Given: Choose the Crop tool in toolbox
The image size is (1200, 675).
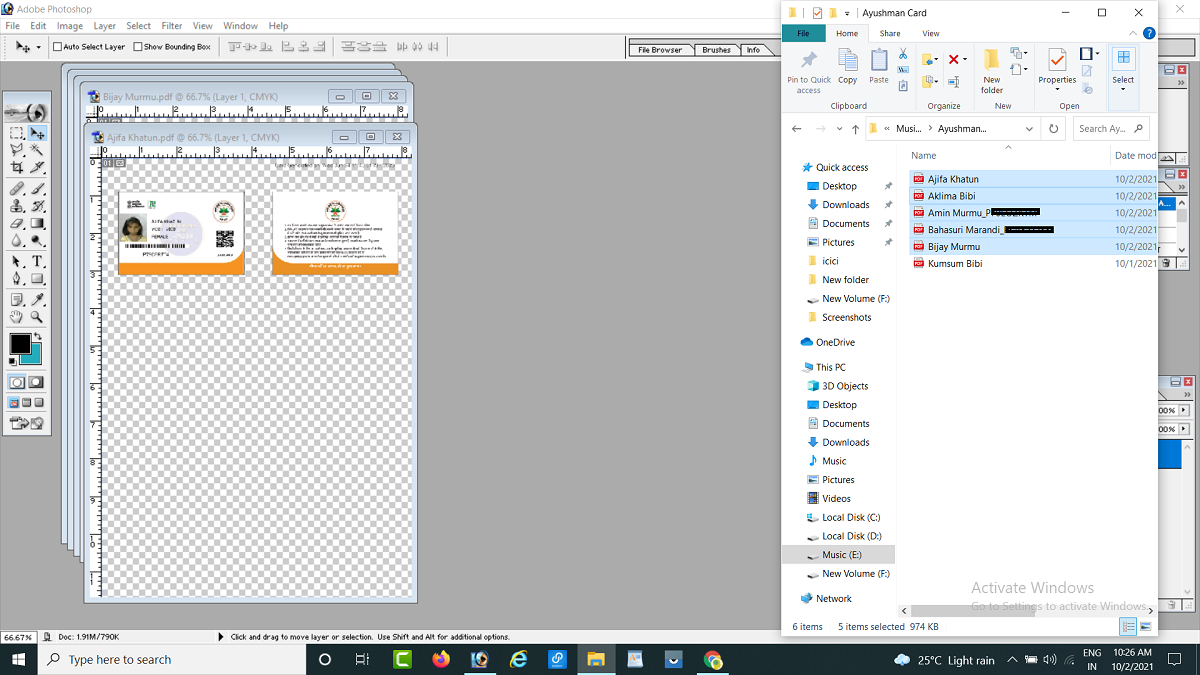Looking at the screenshot, I should (x=17, y=167).
